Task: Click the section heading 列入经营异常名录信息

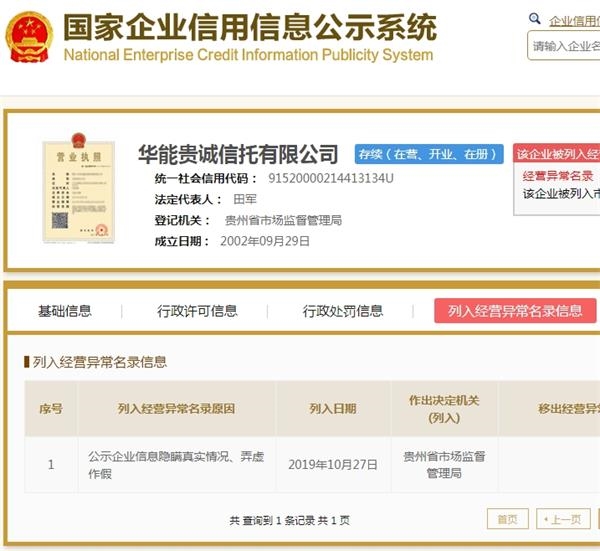Action: point(99,362)
